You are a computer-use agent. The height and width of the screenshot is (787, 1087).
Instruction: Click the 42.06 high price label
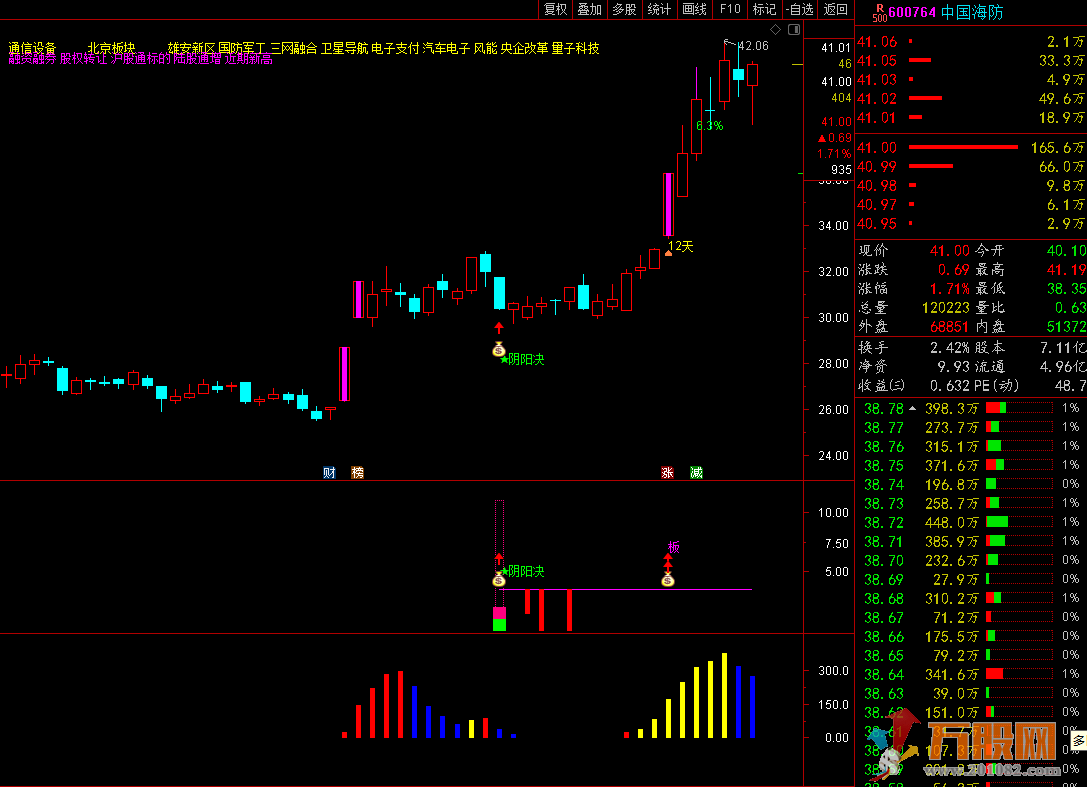click(753, 46)
